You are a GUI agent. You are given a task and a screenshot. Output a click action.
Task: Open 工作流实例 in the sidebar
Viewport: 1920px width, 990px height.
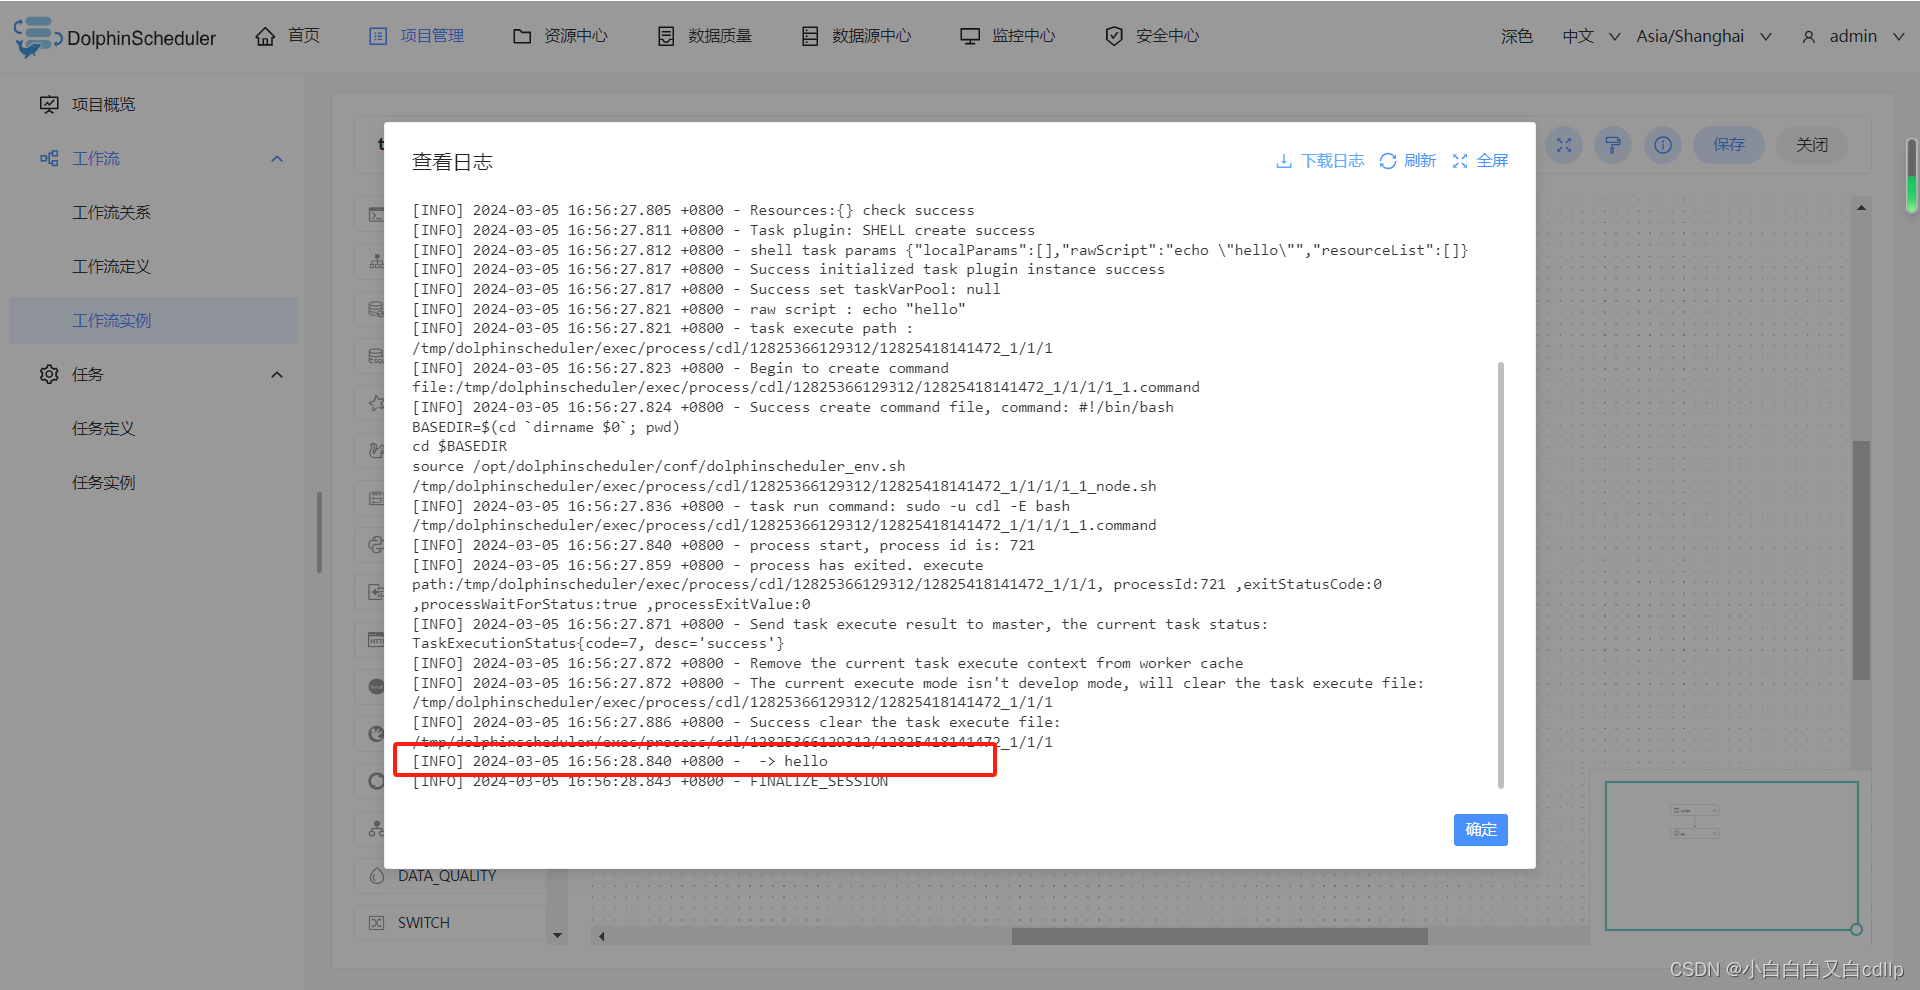click(153, 321)
